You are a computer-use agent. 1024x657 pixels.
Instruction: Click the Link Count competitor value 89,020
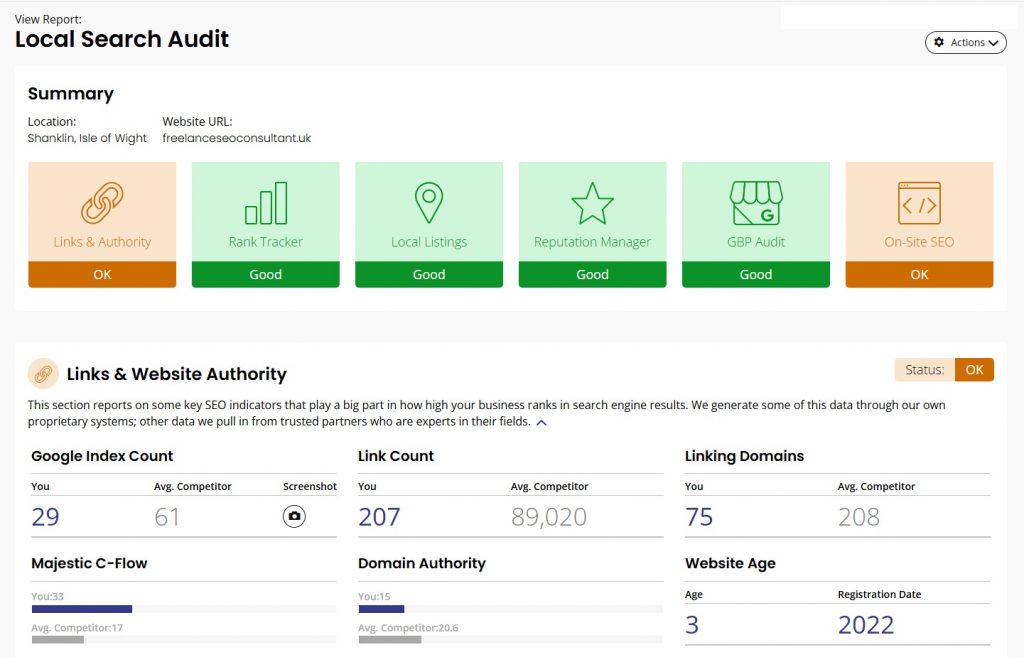[x=549, y=517]
